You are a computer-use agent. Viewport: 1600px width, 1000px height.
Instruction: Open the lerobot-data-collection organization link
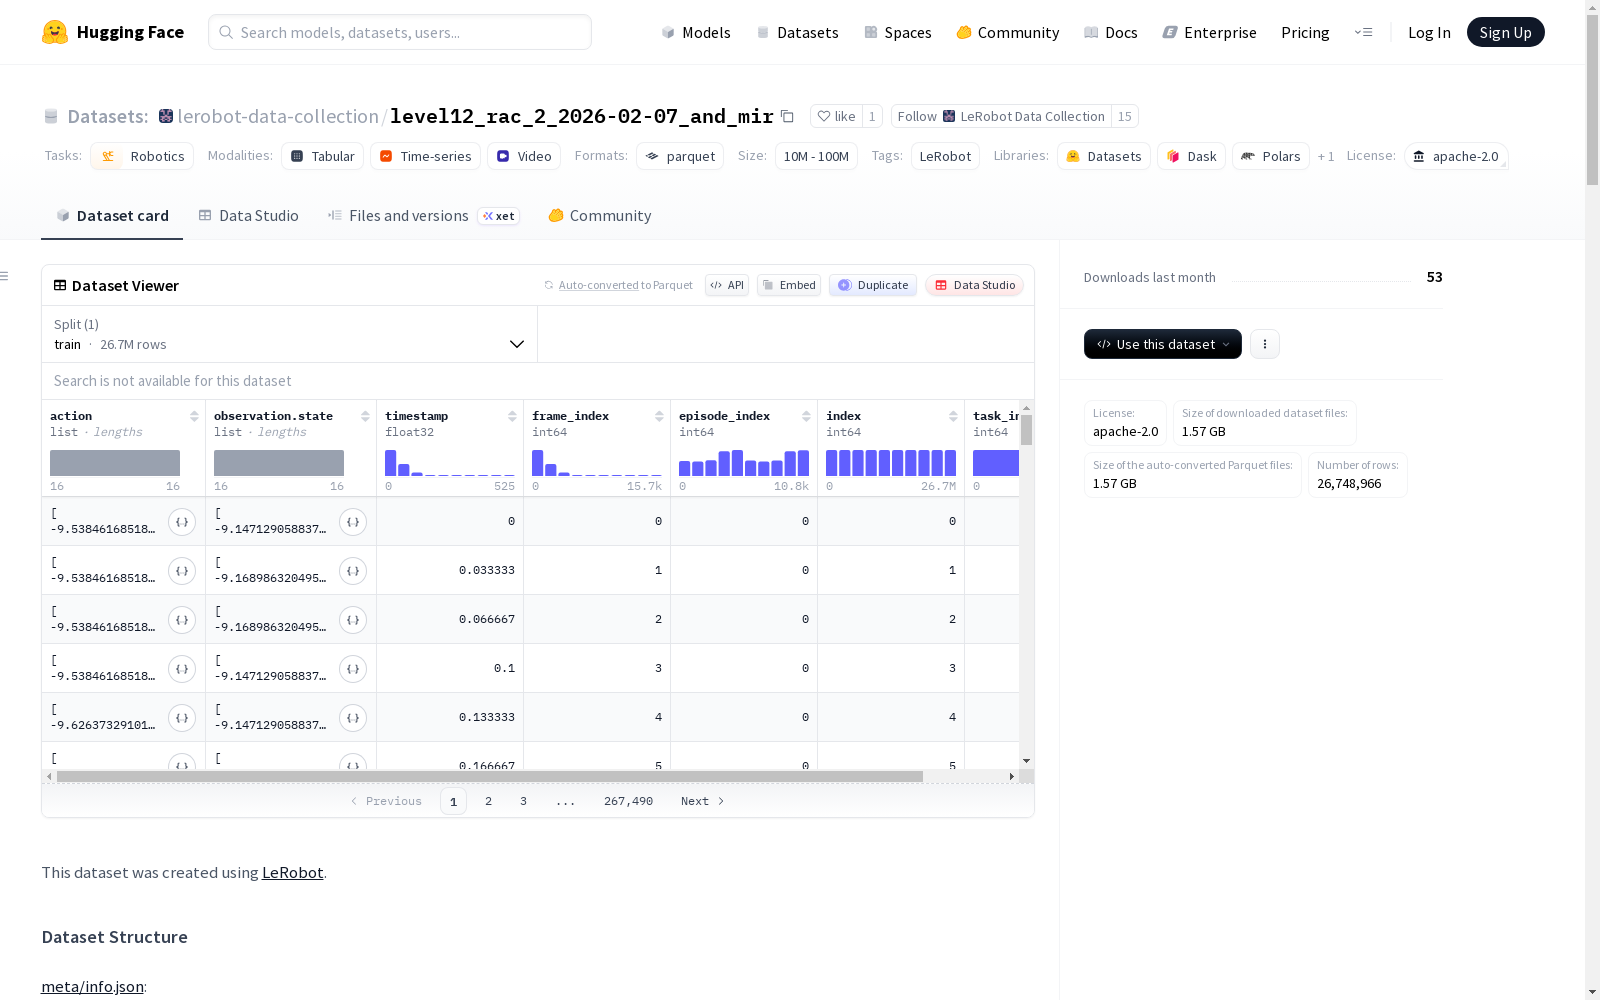(278, 116)
